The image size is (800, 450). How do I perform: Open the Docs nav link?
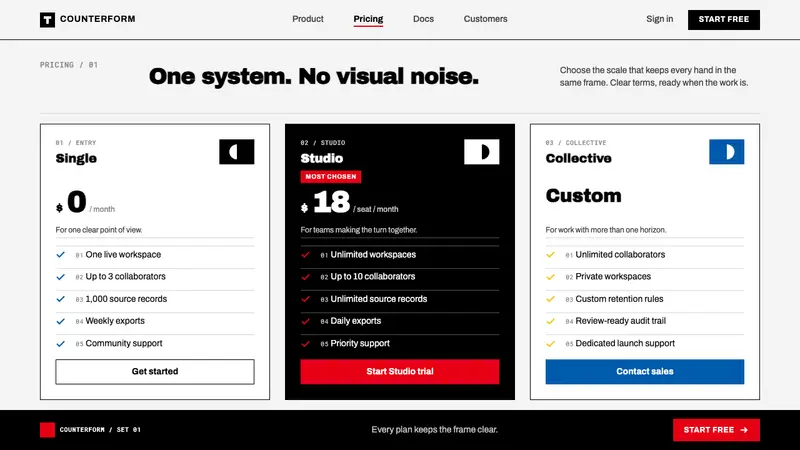[x=423, y=19]
